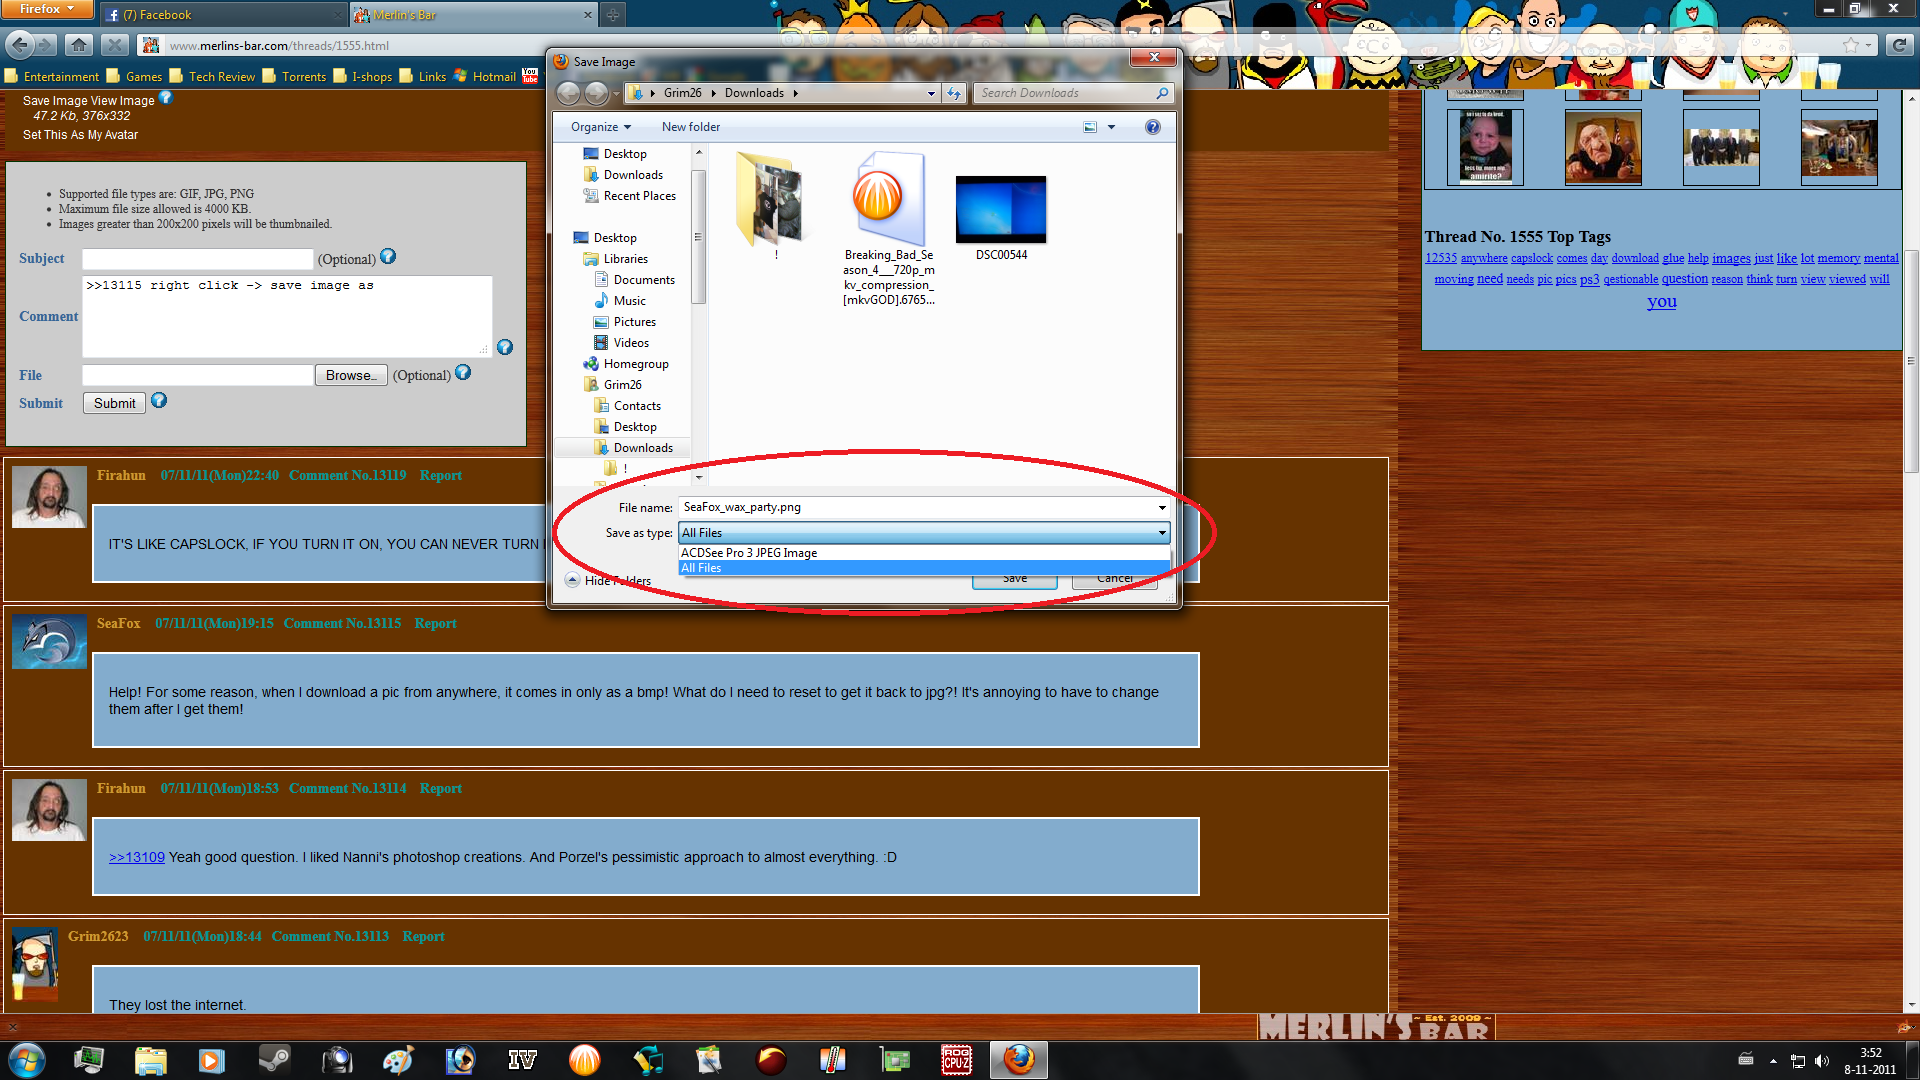Click the Subject text field
This screenshot has height=1080, width=1920.
(197, 259)
